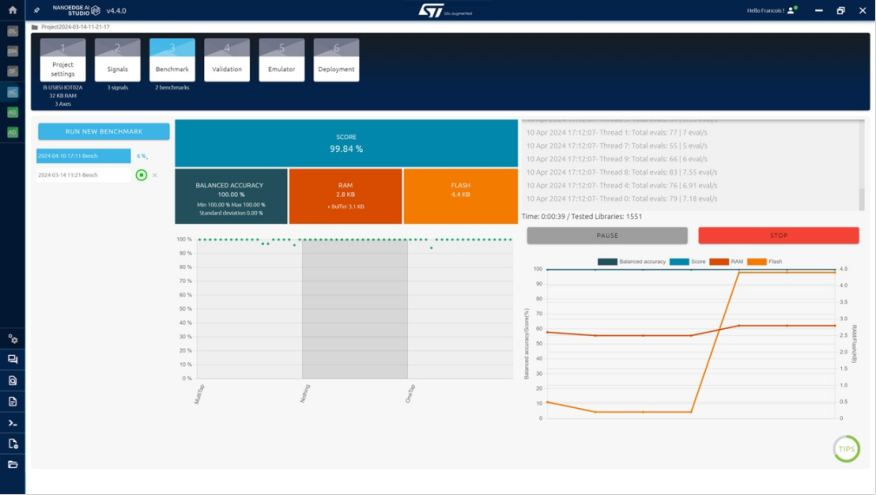Select the 2024-04-10 17:11 Bench entry
Image resolution: width=876 pixels, height=495 pixels.
coord(84,156)
